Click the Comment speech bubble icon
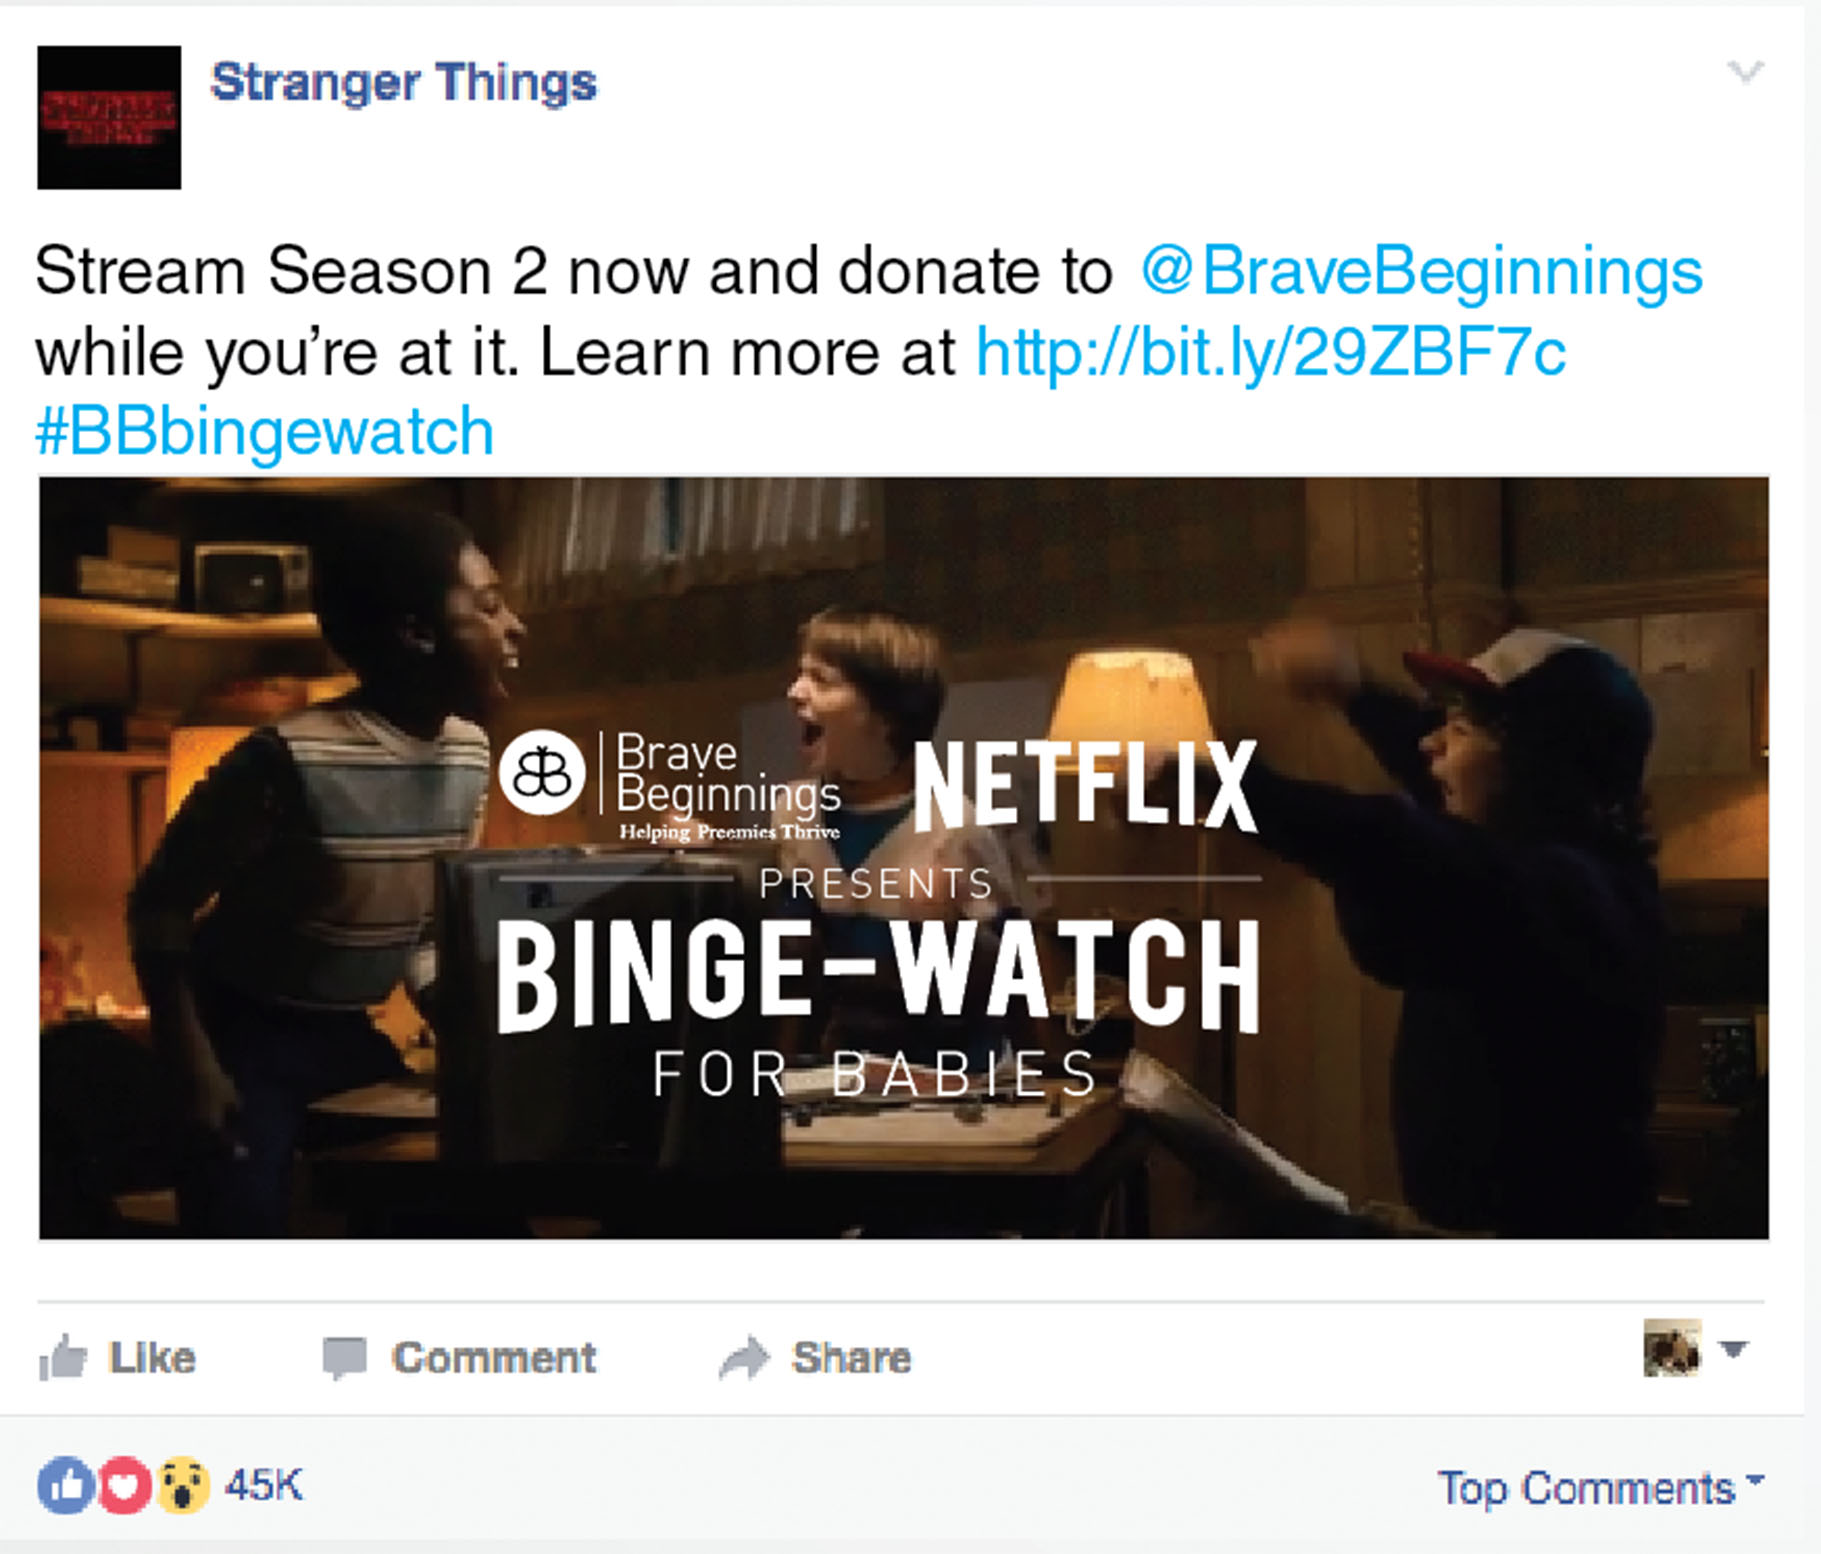1821x1554 pixels. pos(345,1359)
